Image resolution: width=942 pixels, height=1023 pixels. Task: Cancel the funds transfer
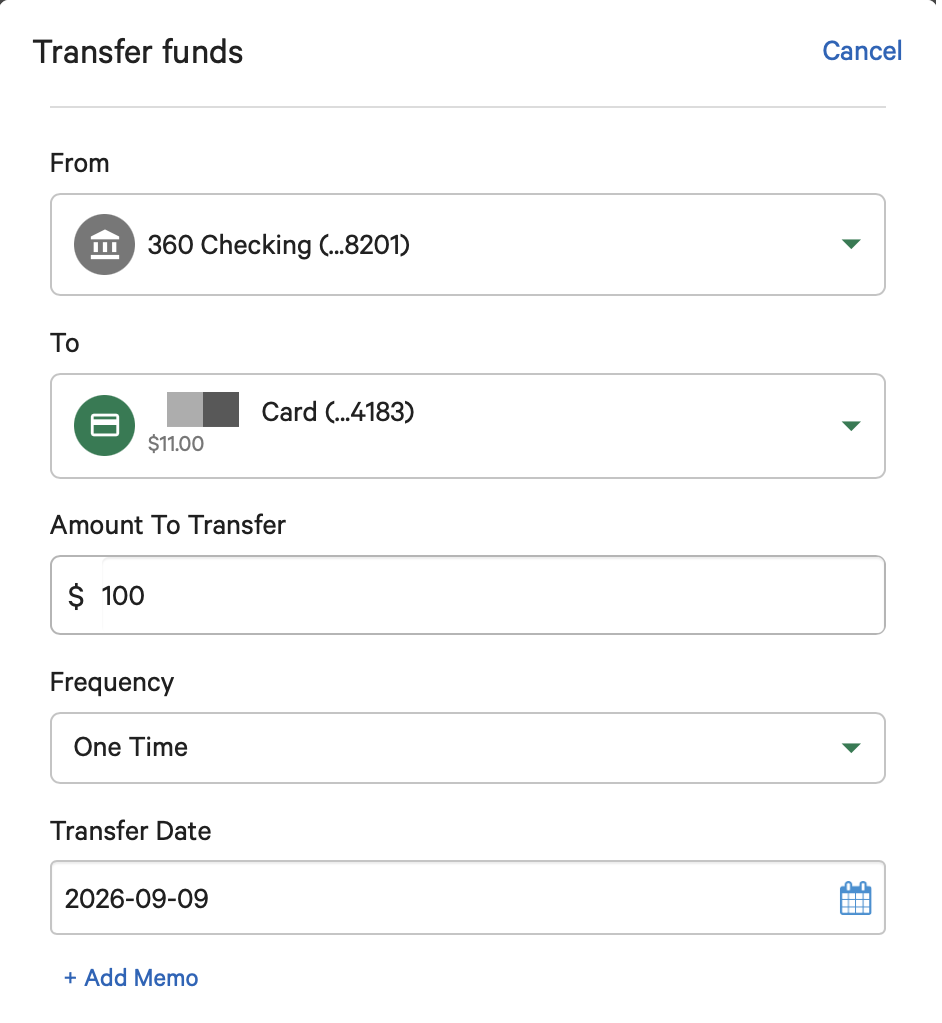tap(862, 51)
